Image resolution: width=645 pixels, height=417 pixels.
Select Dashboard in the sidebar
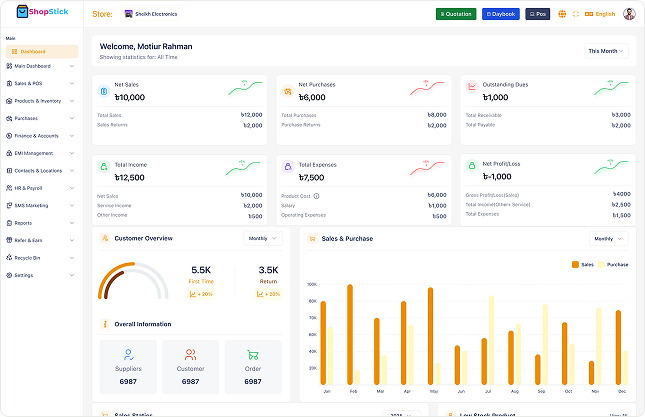click(42, 51)
